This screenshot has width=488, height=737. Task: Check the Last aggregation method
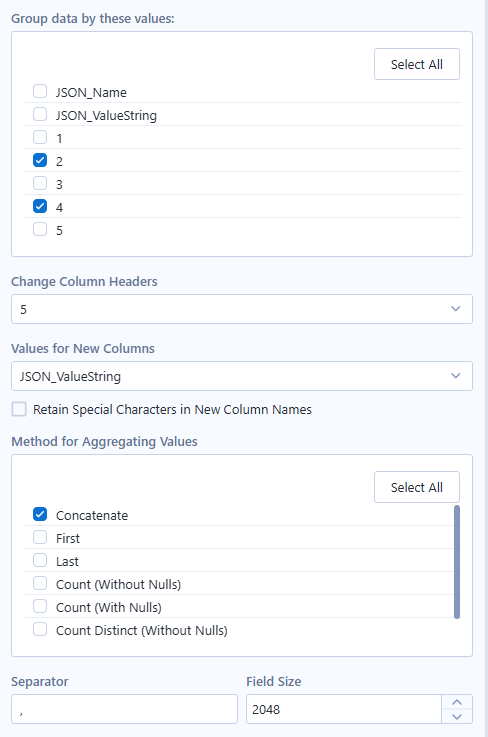tap(40, 560)
